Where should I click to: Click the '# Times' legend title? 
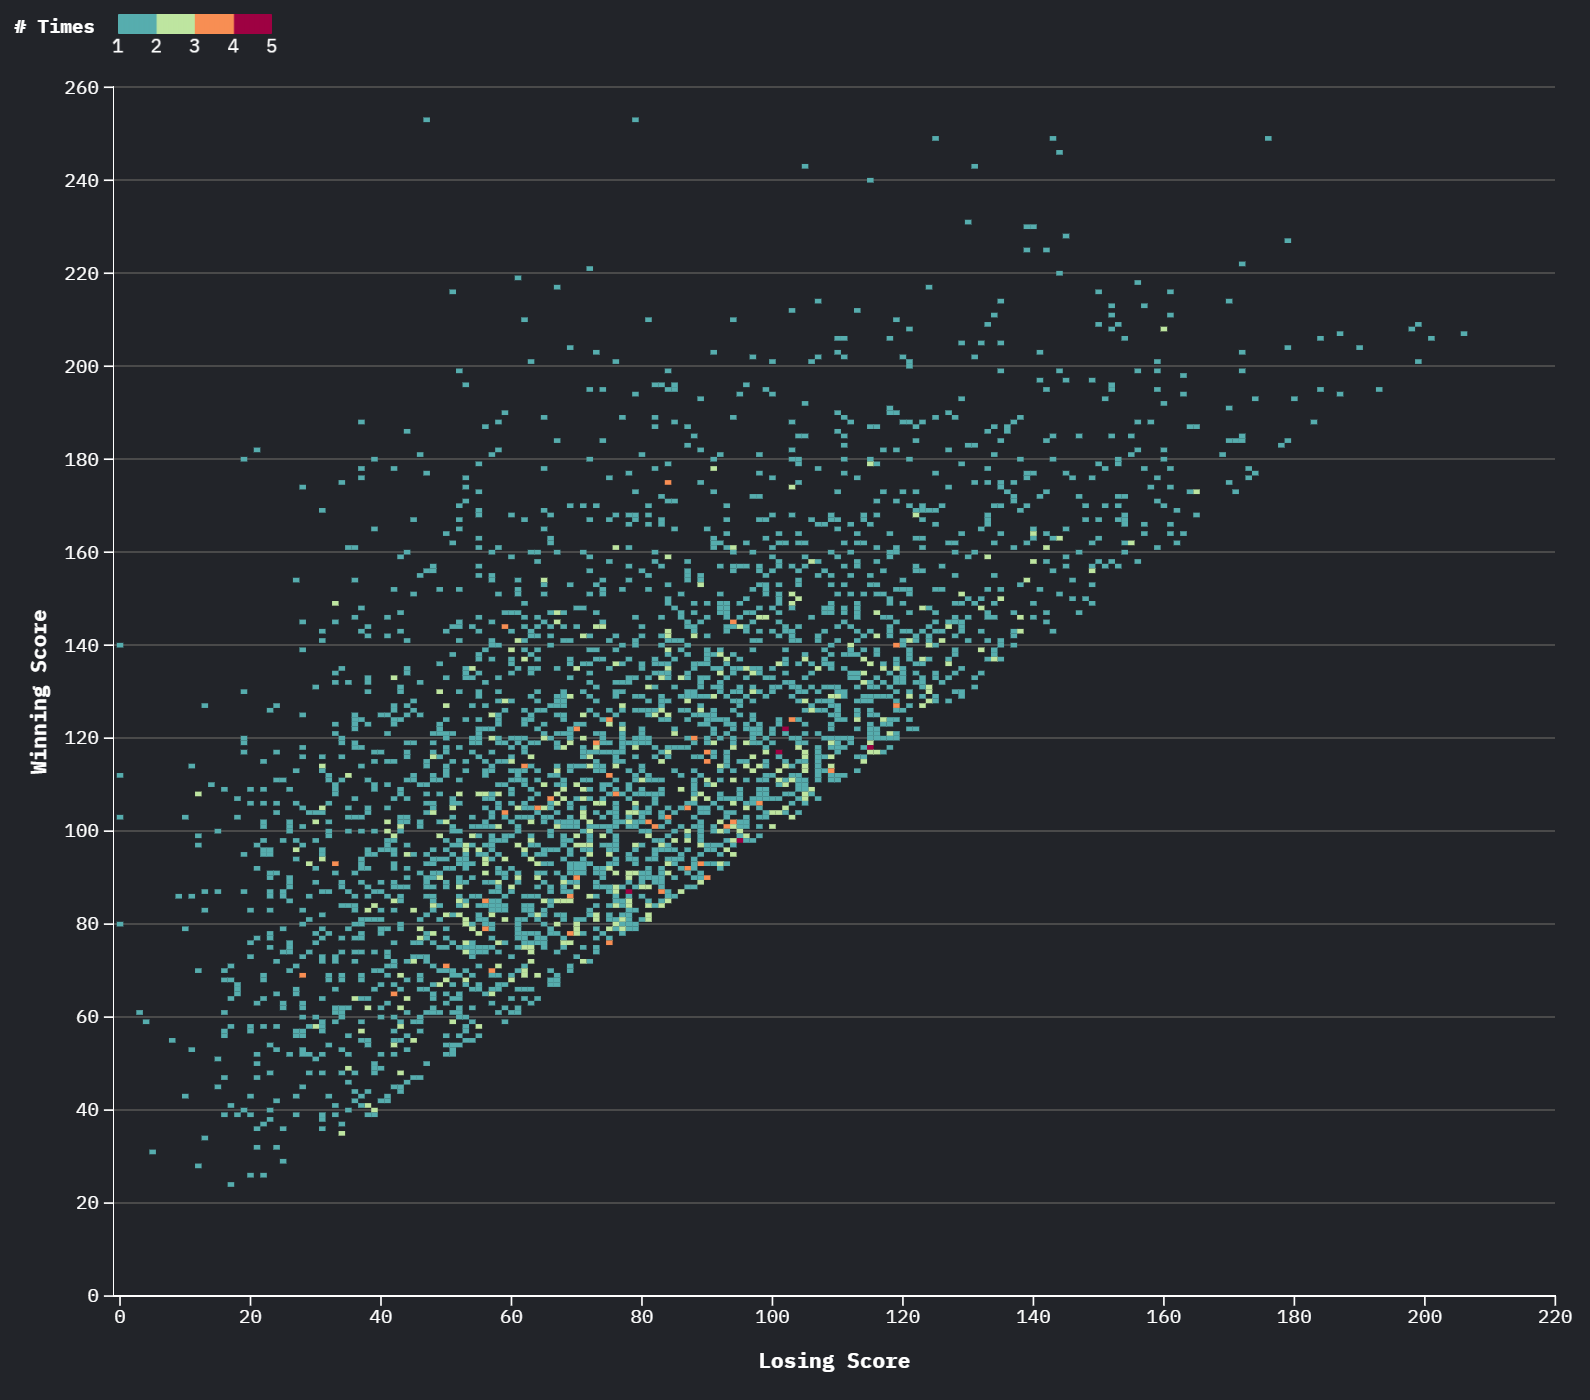click(54, 27)
